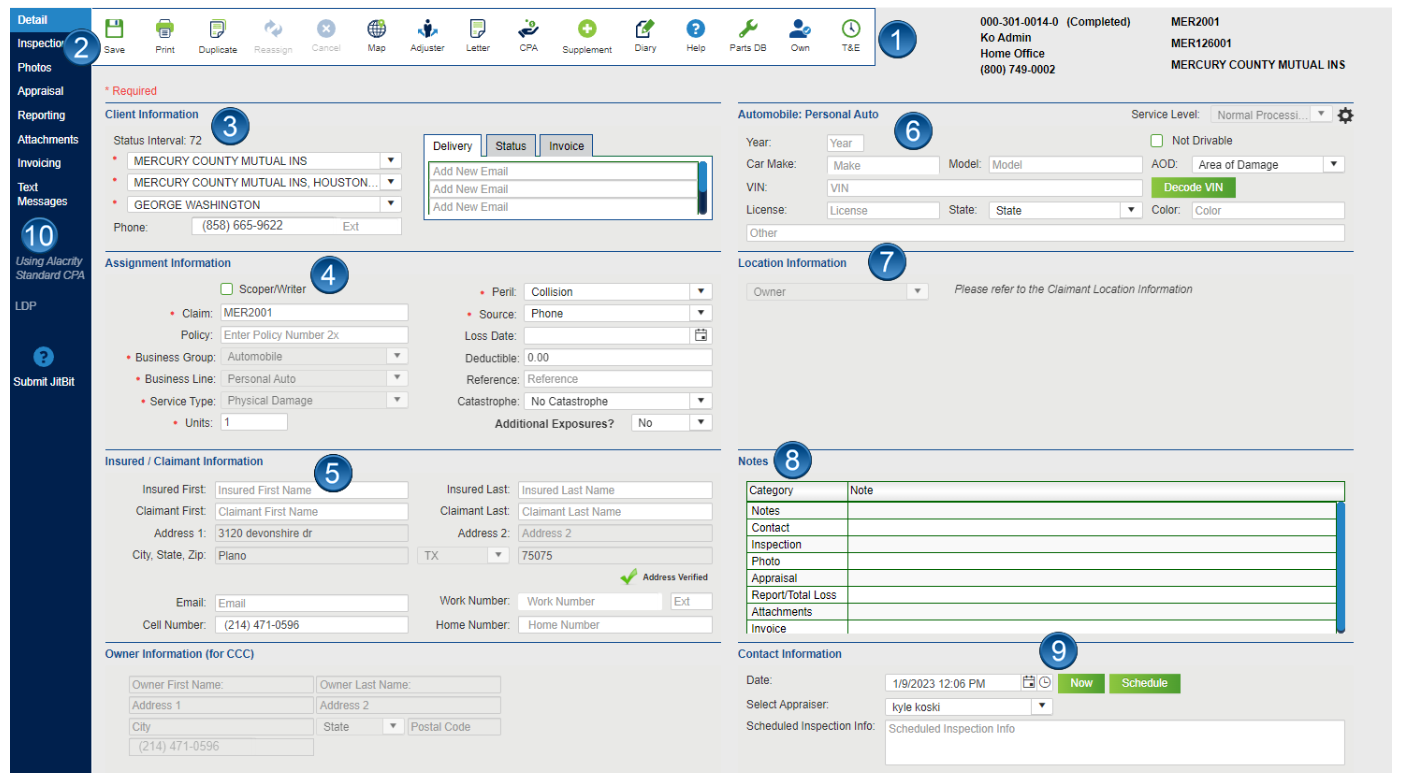The image size is (1401, 773).
Task: Expand the Peril dropdown
Action: click(702, 291)
